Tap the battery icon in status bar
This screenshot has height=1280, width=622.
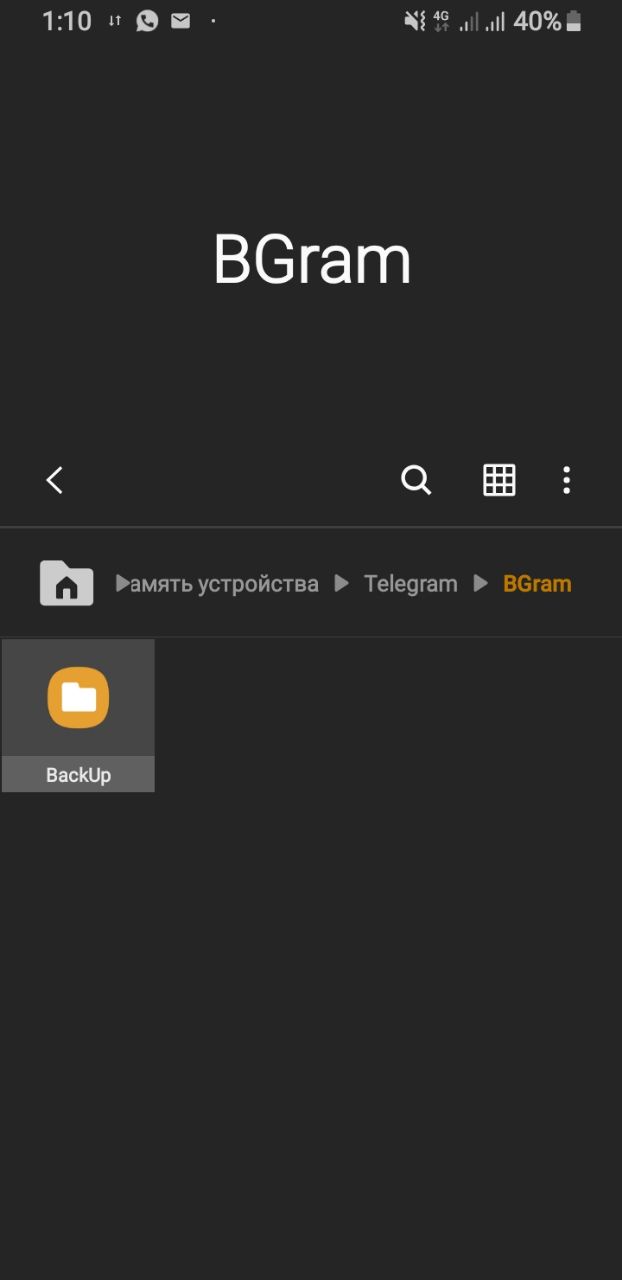click(574, 21)
